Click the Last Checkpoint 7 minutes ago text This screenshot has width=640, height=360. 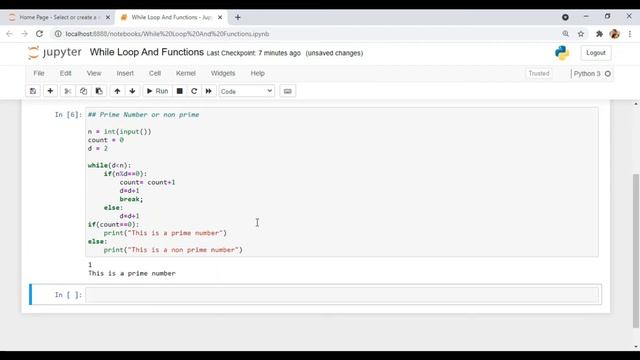tap(253, 53)
